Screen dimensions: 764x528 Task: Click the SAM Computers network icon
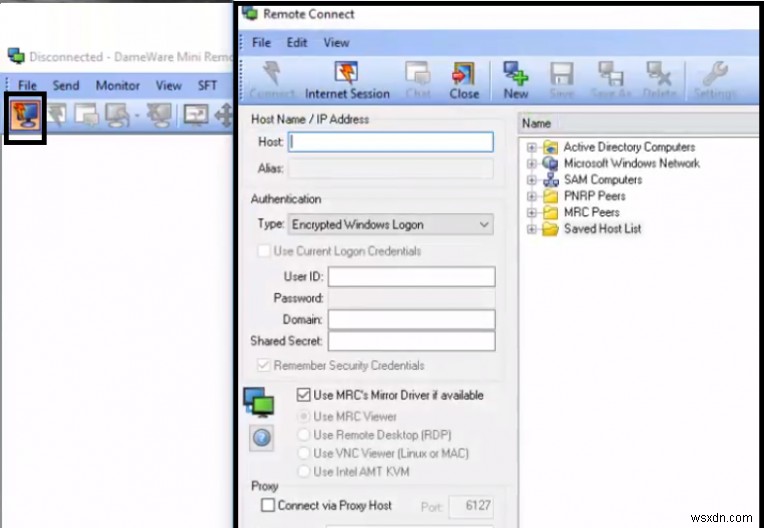pos(550,180)
